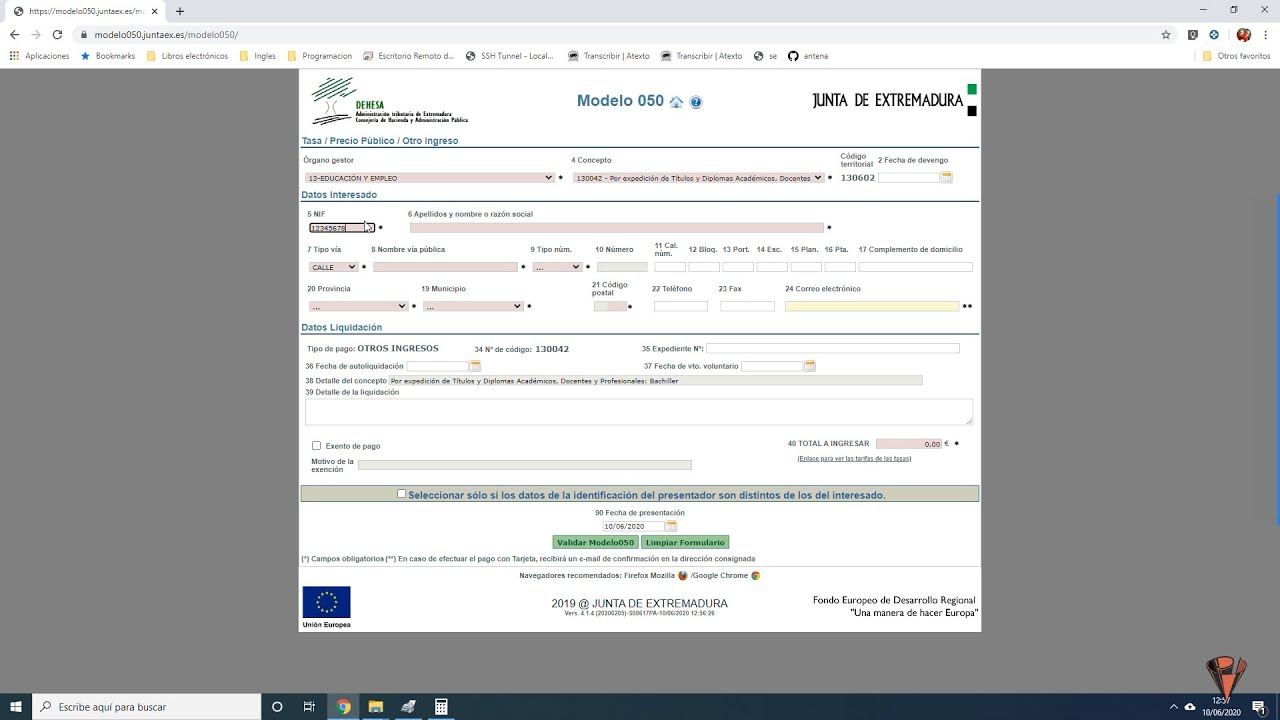
Task: Click the Bookmarks star bookmark
Action: [x=107, y=56]
